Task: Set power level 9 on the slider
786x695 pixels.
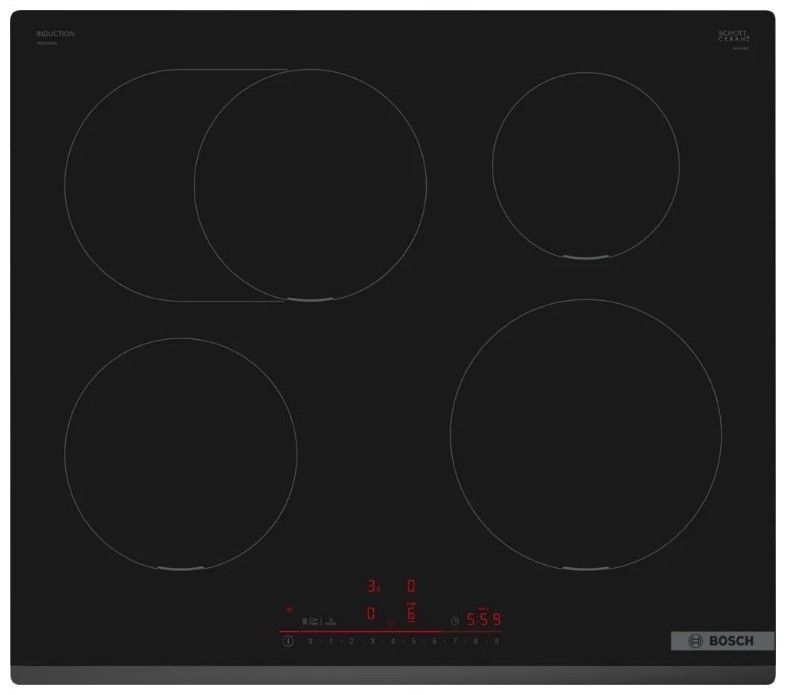Action: pyautogui.click(x=496, y=641)
